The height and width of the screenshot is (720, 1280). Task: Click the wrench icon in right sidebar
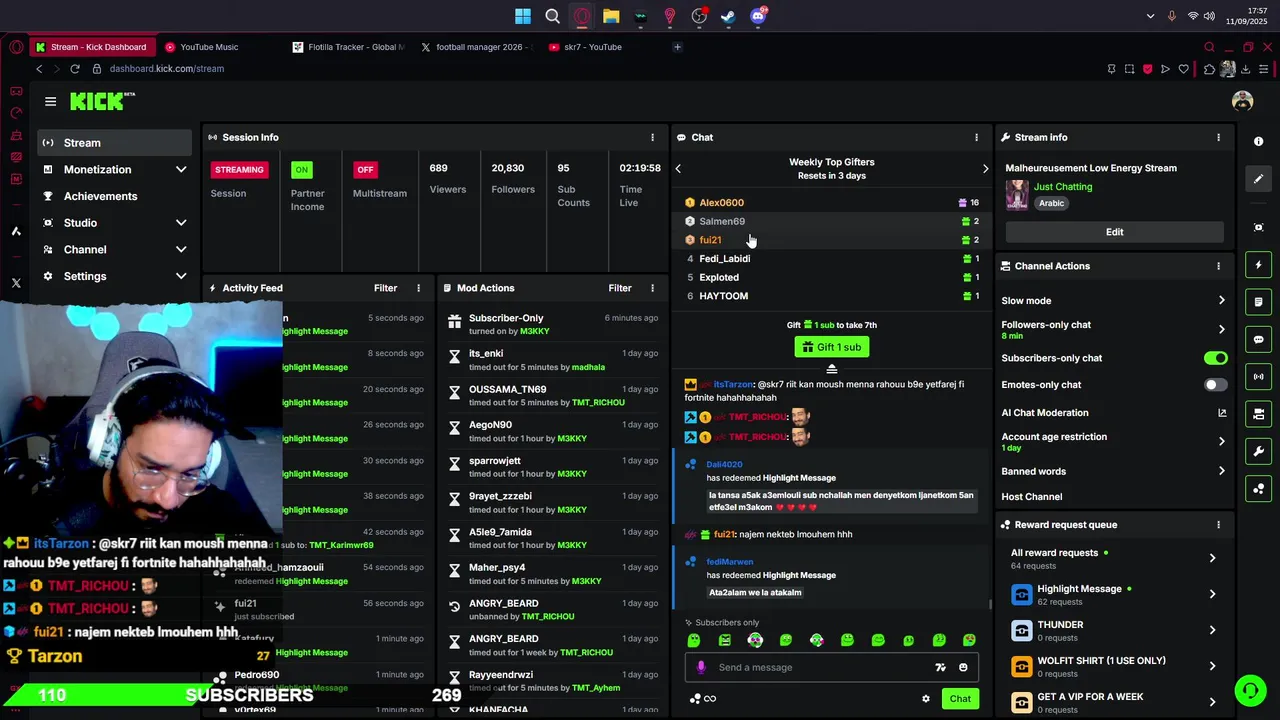coord(1258,451)
